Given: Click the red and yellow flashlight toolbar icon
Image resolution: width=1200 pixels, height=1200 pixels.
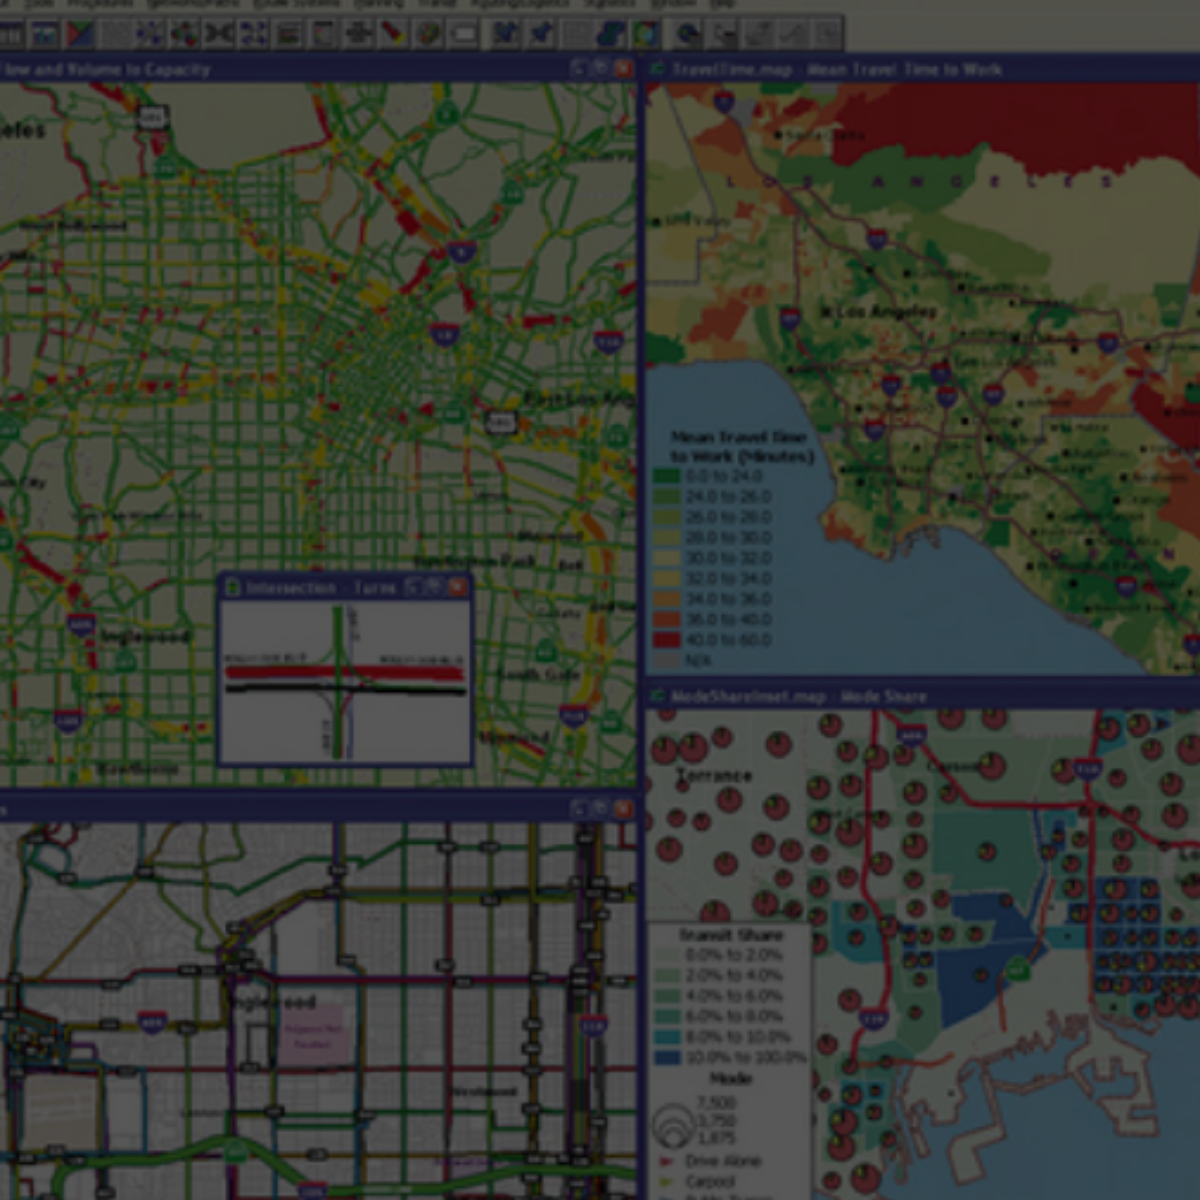Looking at the screenshot, I should [394, 35].
